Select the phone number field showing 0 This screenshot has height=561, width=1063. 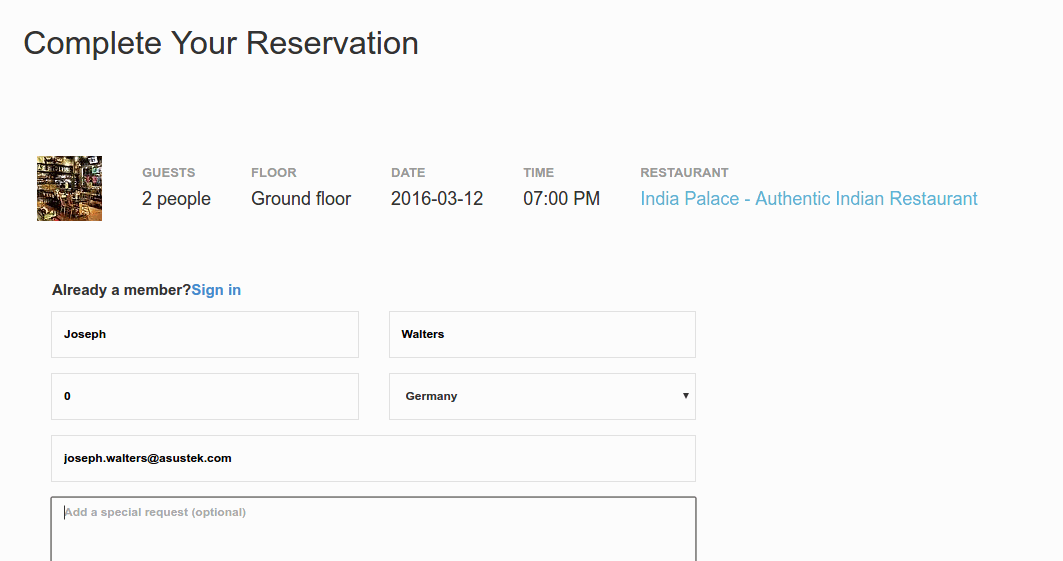tap(205, 396)
